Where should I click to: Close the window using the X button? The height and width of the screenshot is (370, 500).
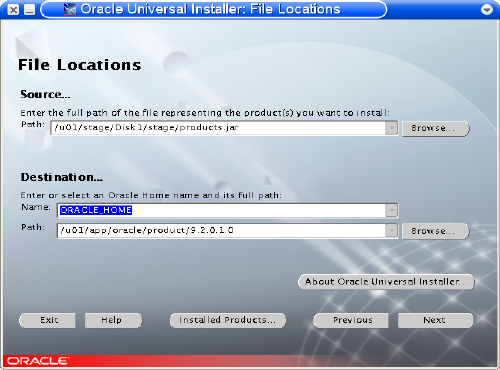pyautogui.click(x=13, y=10)
